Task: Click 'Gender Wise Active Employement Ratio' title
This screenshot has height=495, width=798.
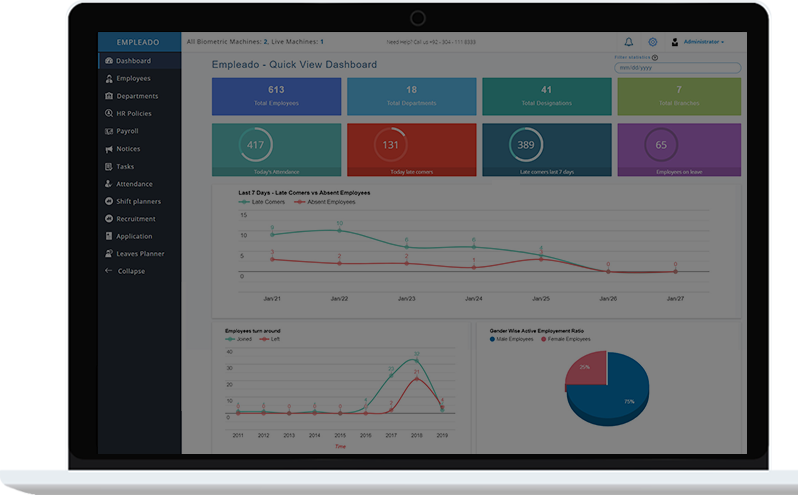Action: 536,331
